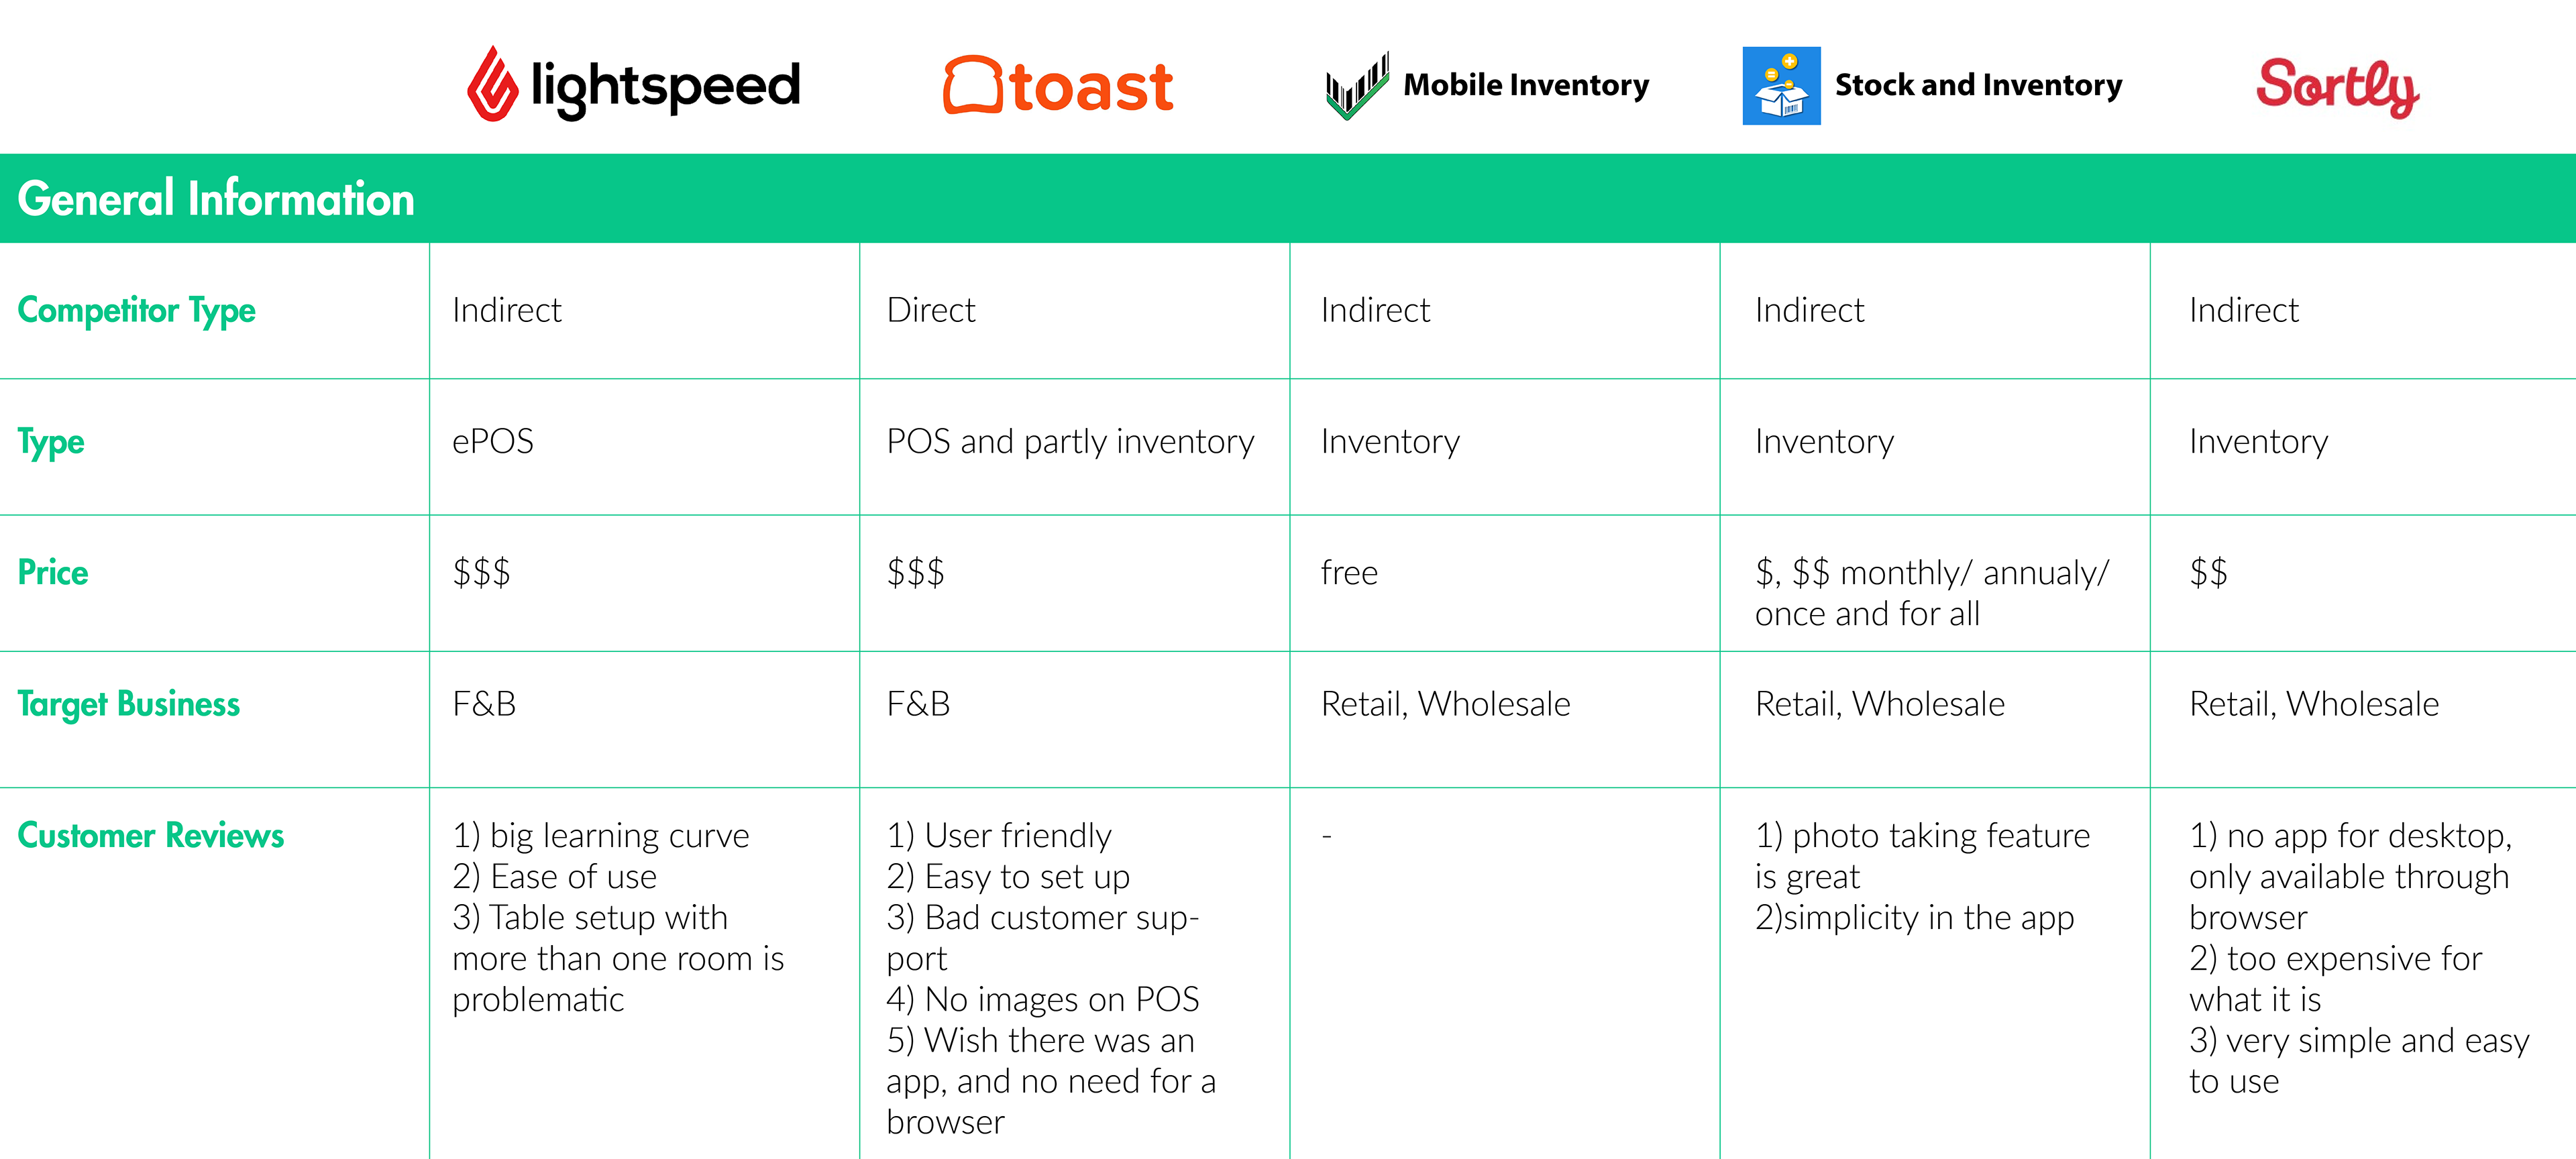
Task: Select the Competitor Type row label
Action: (x=137, y=311)
